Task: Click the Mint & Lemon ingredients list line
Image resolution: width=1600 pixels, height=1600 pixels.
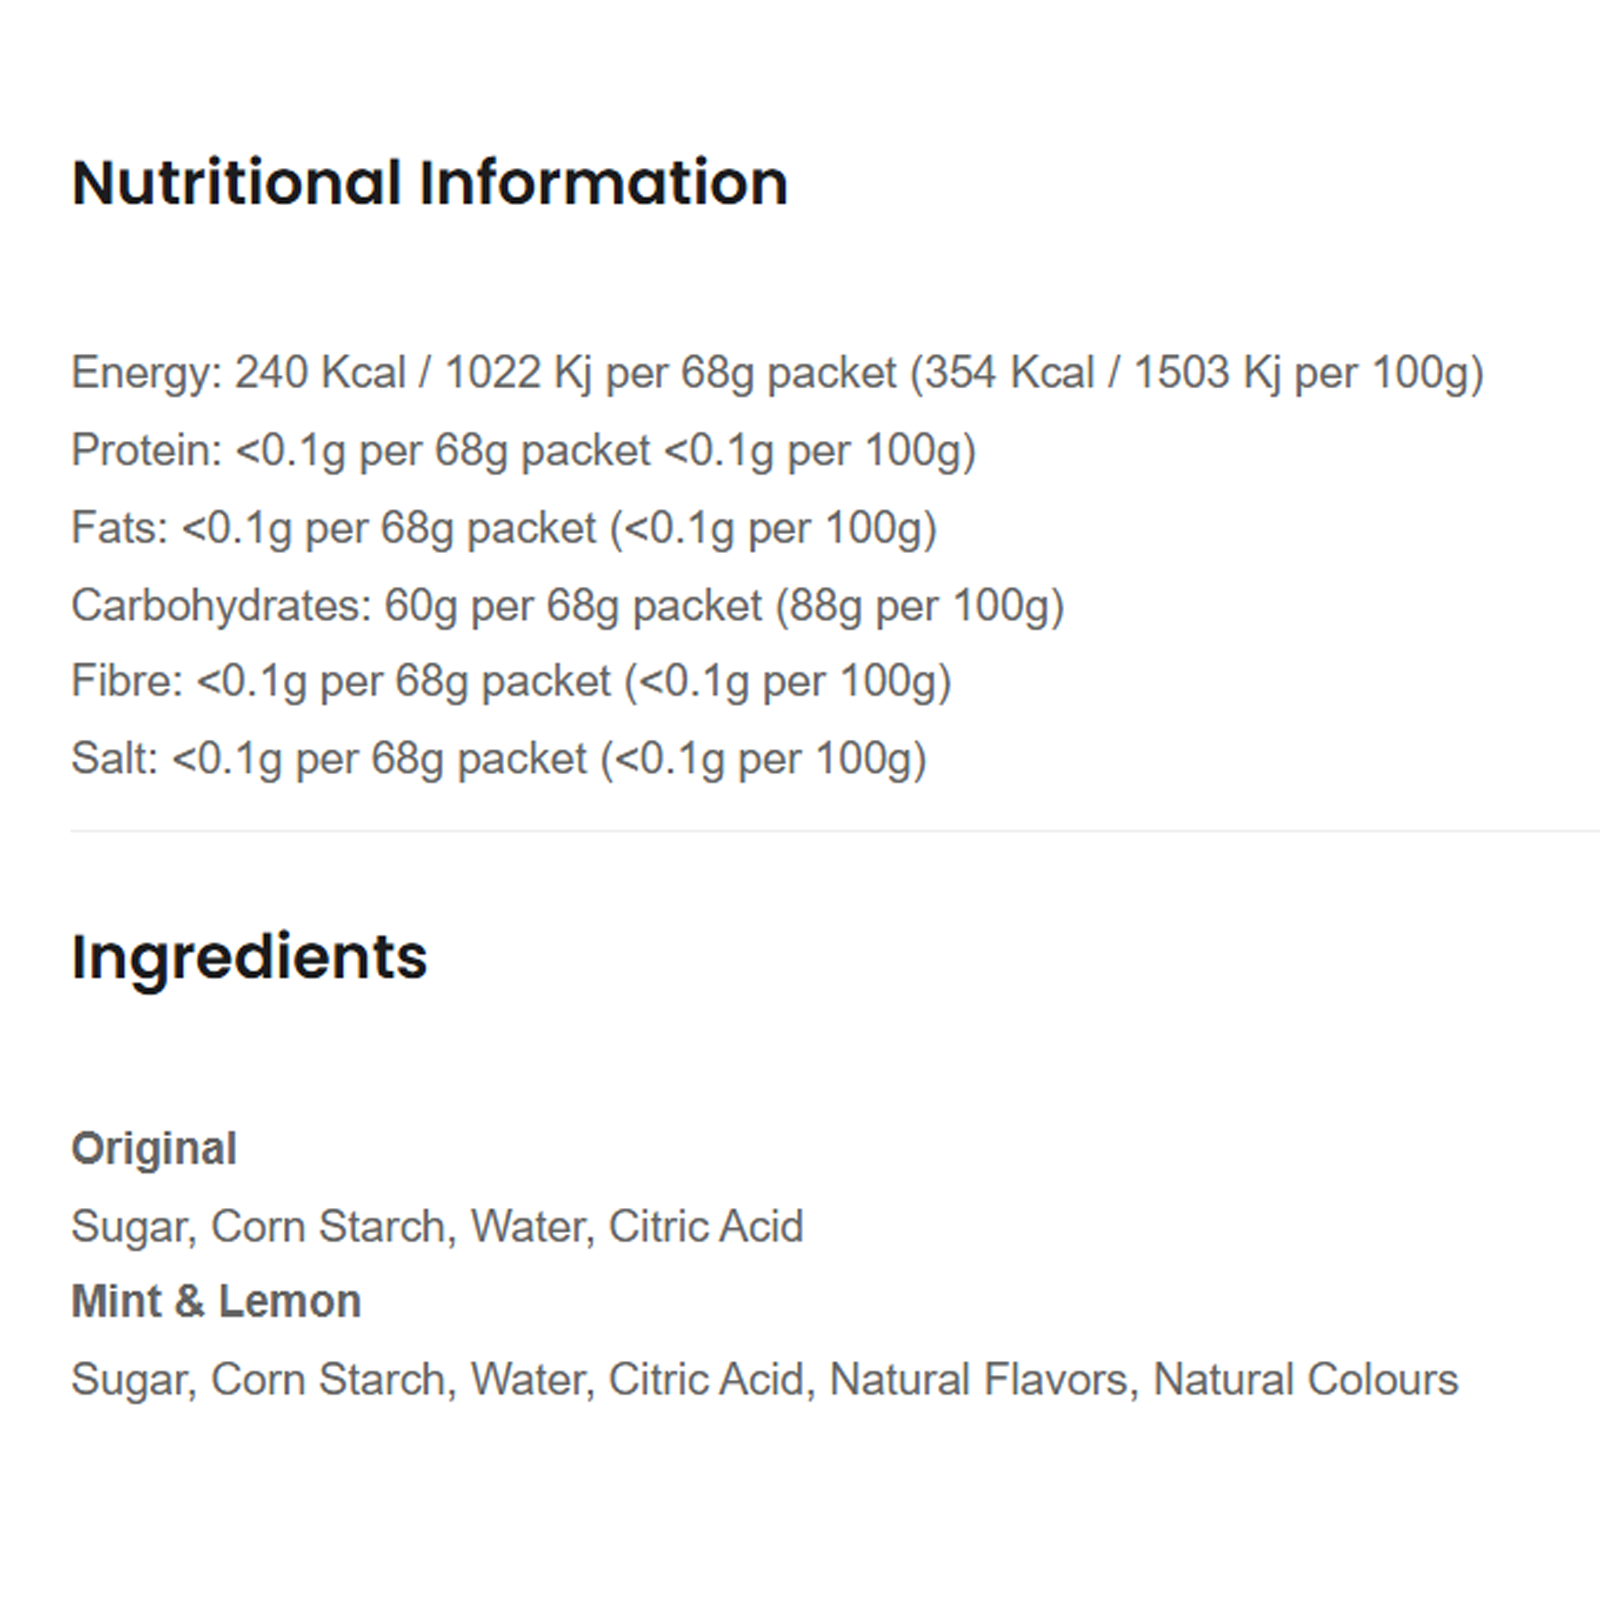Action: (x=764, y=1380)
